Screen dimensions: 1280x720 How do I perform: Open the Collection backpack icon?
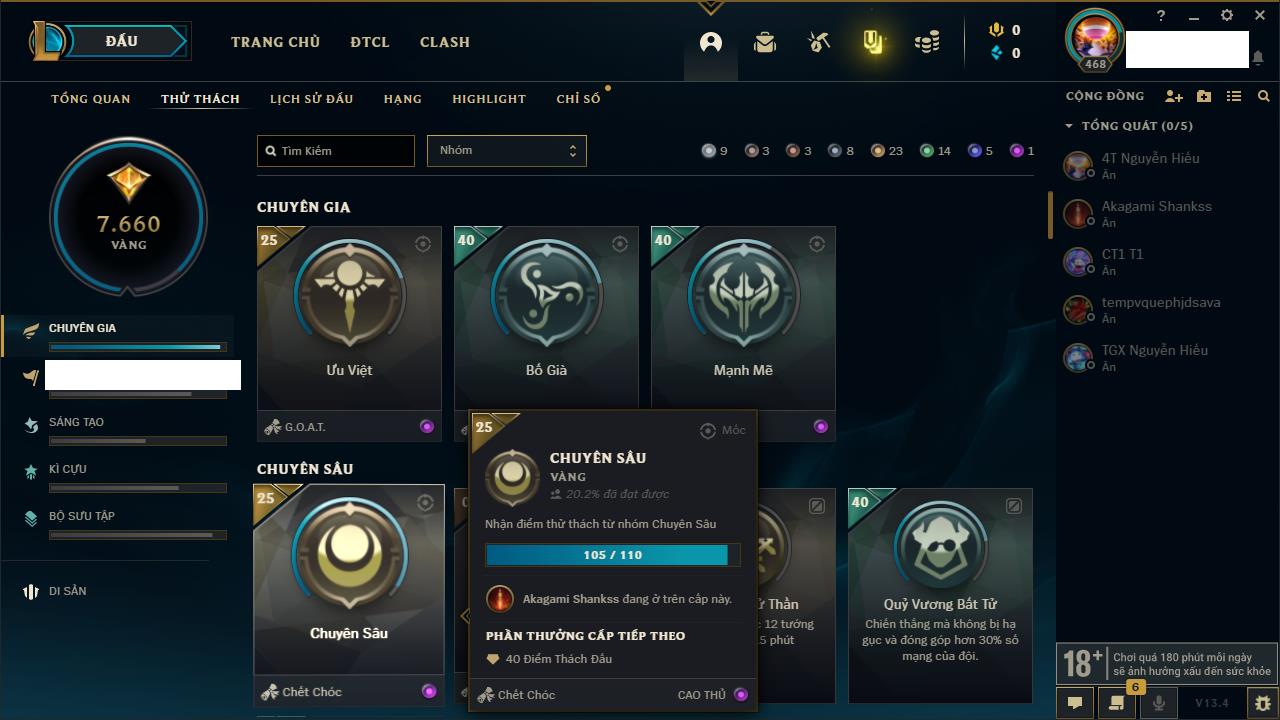765,42
